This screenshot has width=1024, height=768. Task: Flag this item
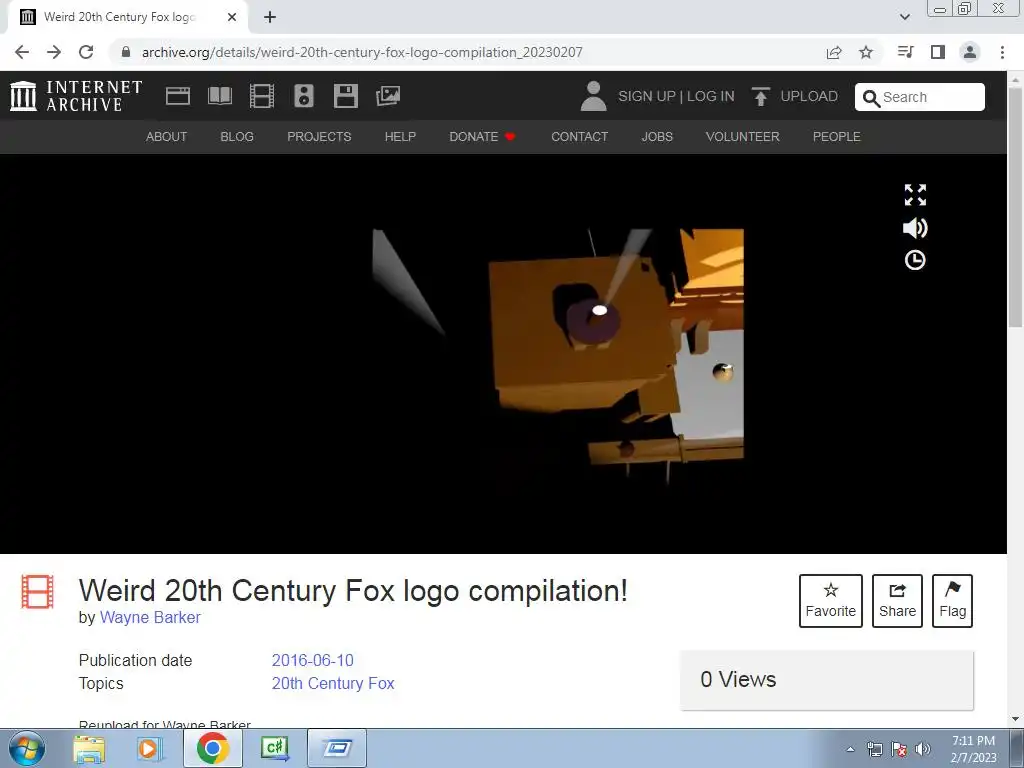tap(952, 601)
